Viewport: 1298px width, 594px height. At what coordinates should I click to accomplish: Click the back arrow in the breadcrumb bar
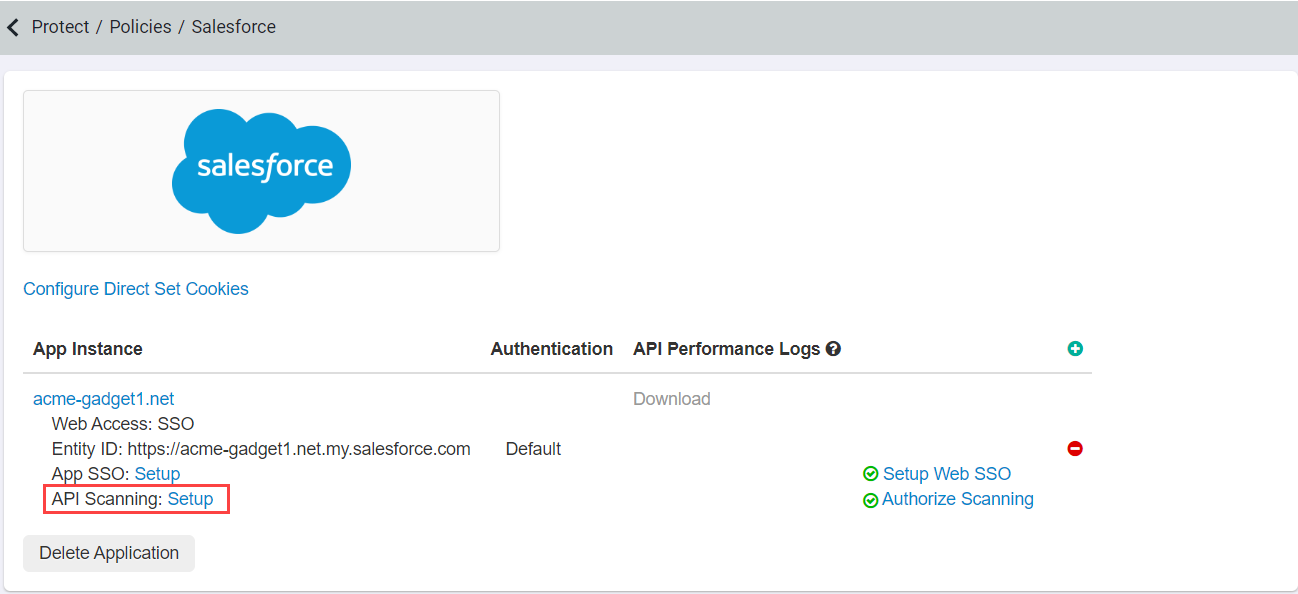pos(13,27)
